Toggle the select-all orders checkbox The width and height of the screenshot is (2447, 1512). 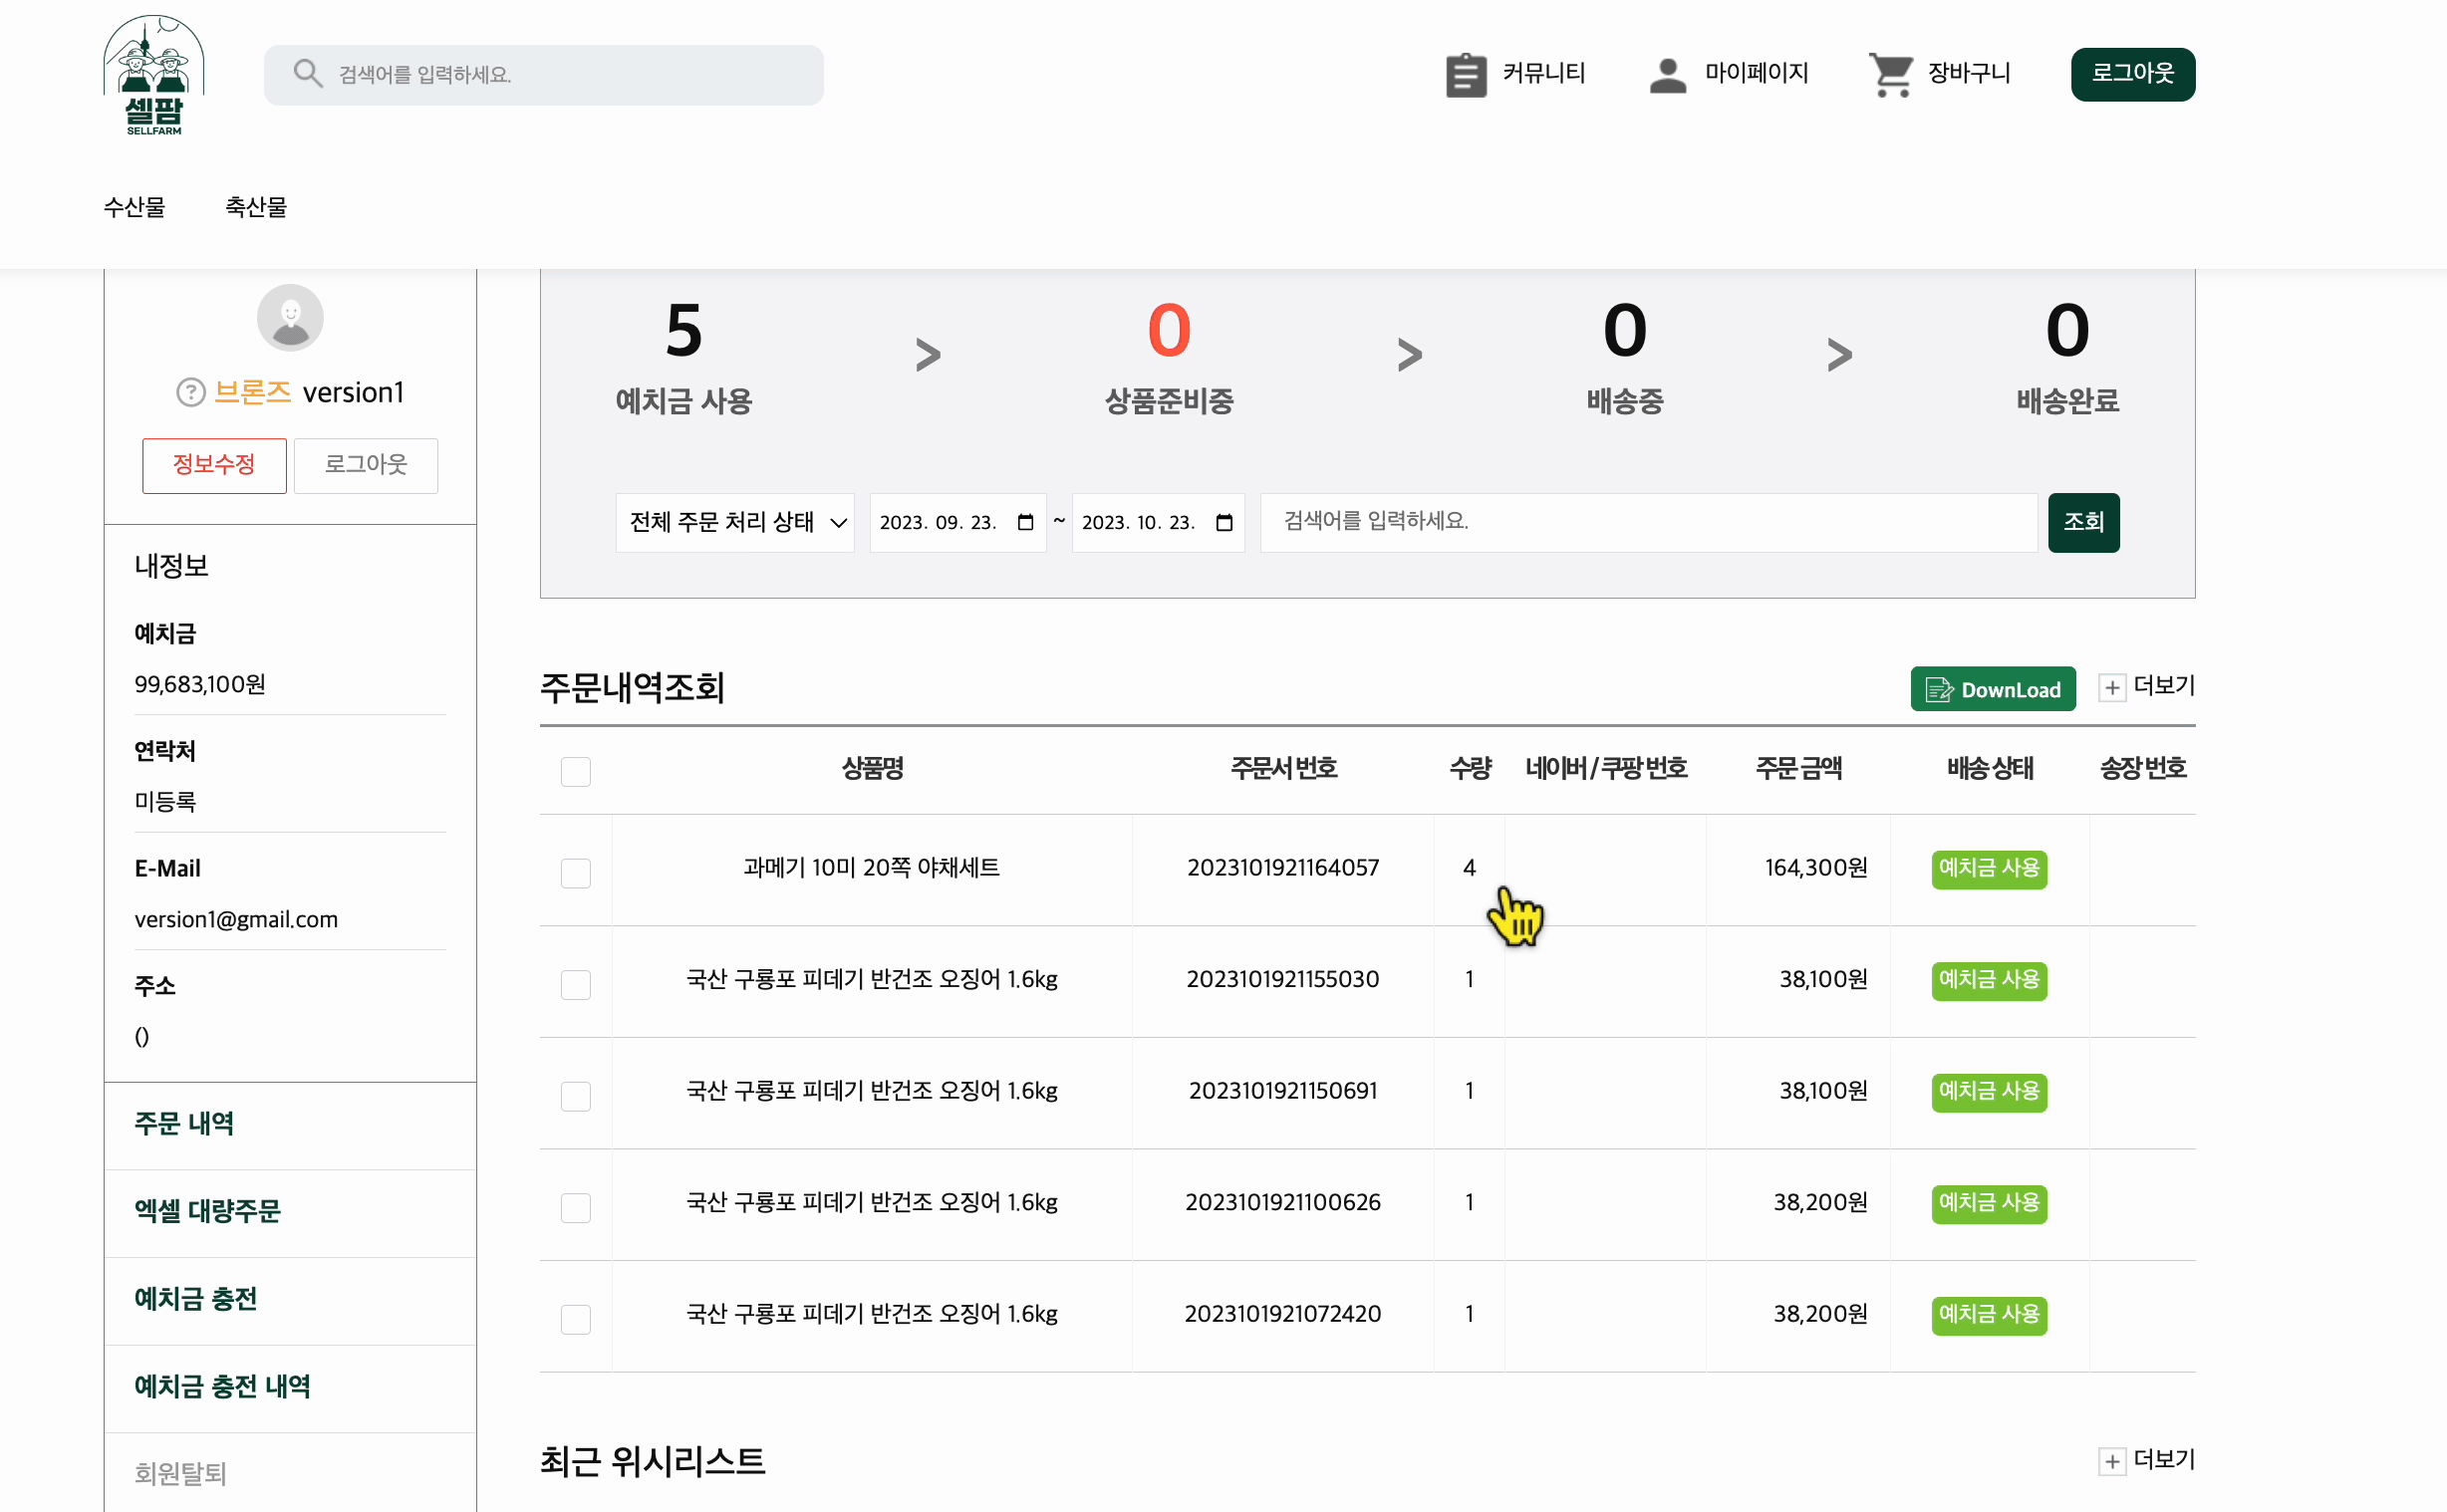[575, 772]
